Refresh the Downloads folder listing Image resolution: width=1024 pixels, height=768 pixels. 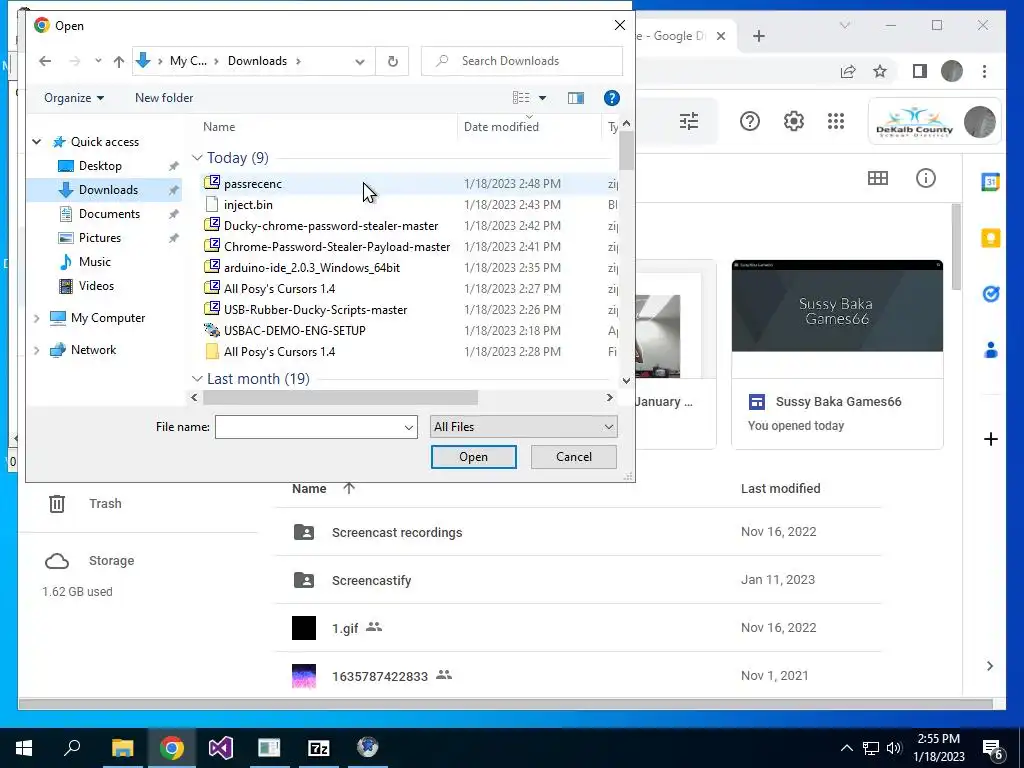coord(392,61)
